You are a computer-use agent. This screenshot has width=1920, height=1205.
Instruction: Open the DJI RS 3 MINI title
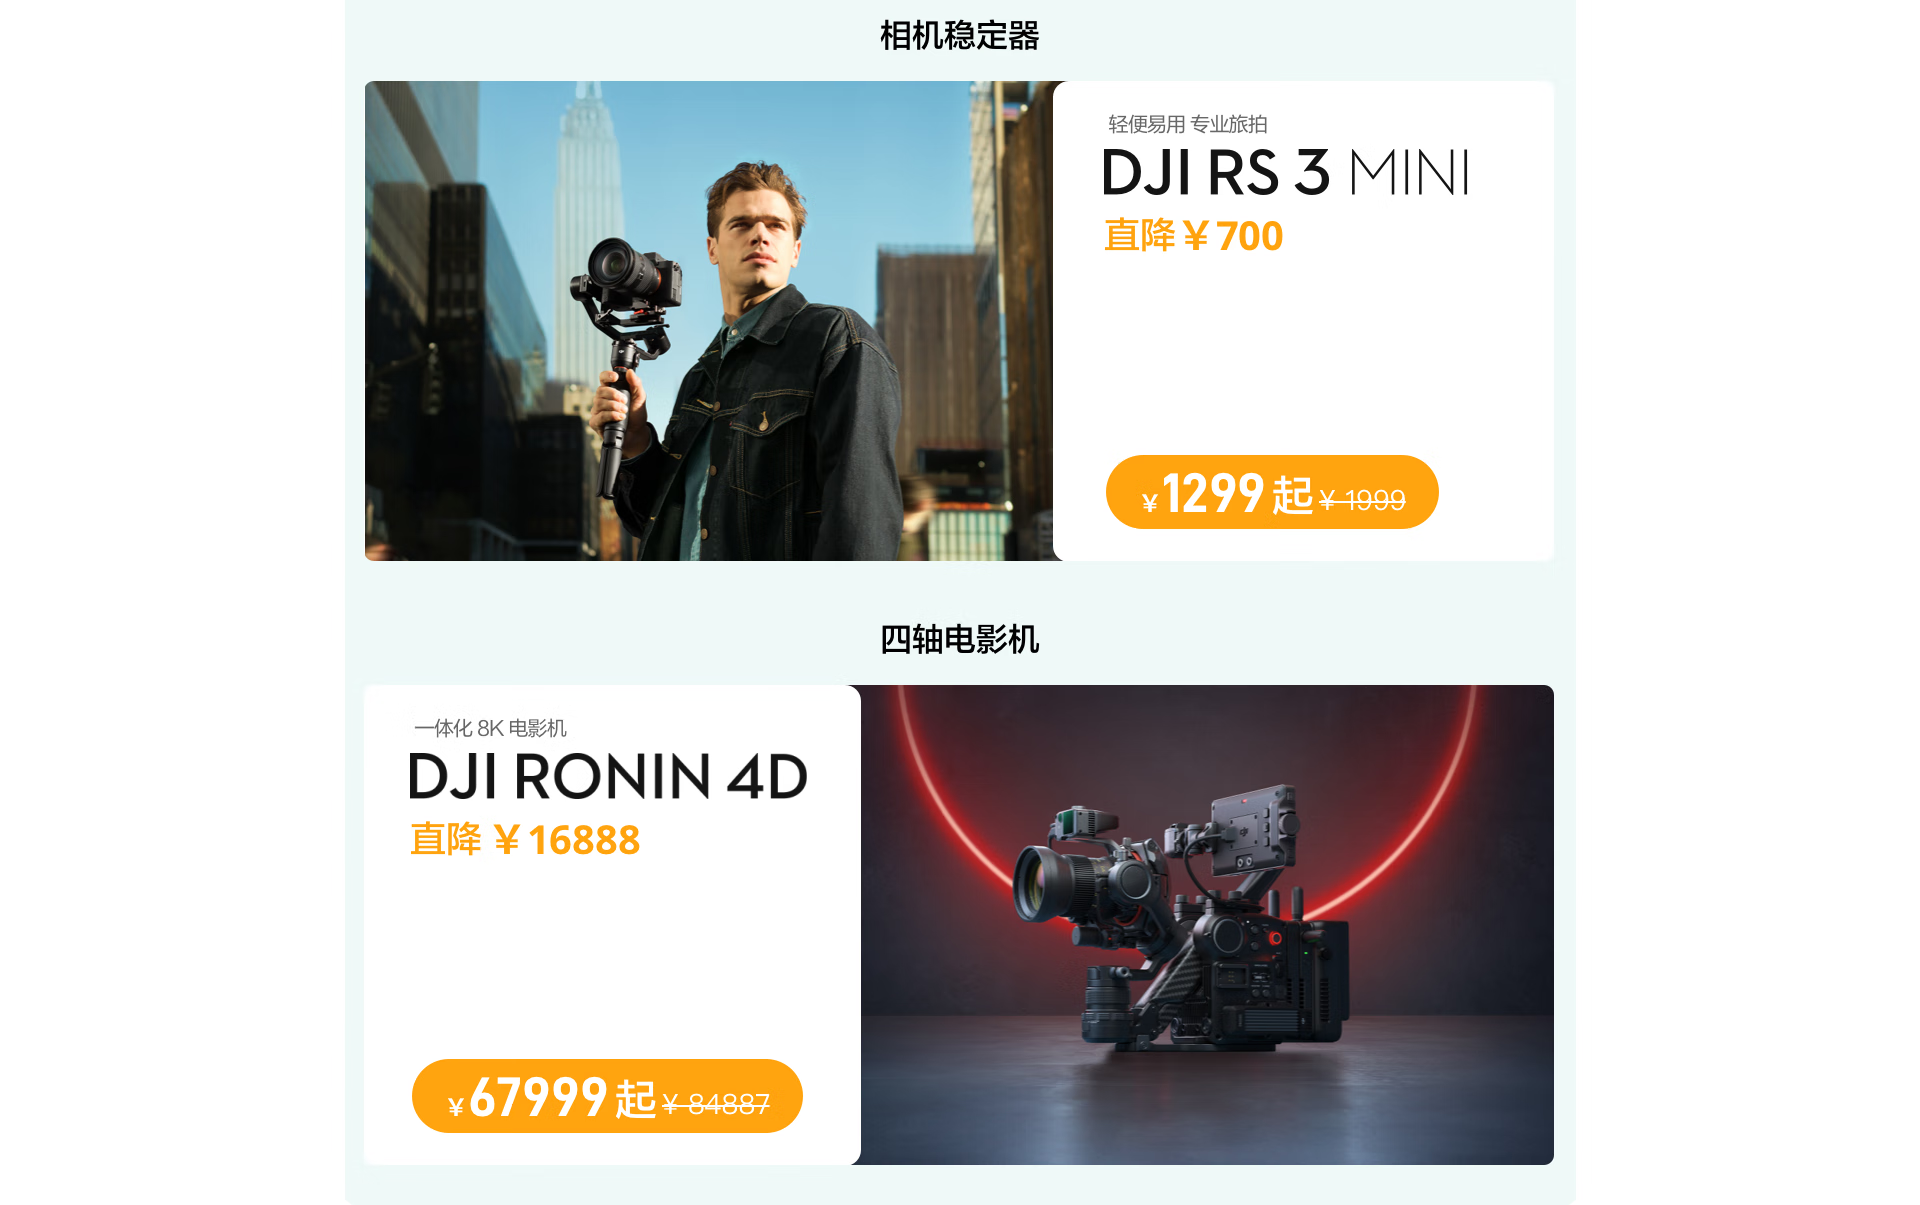pos(1285,173)
